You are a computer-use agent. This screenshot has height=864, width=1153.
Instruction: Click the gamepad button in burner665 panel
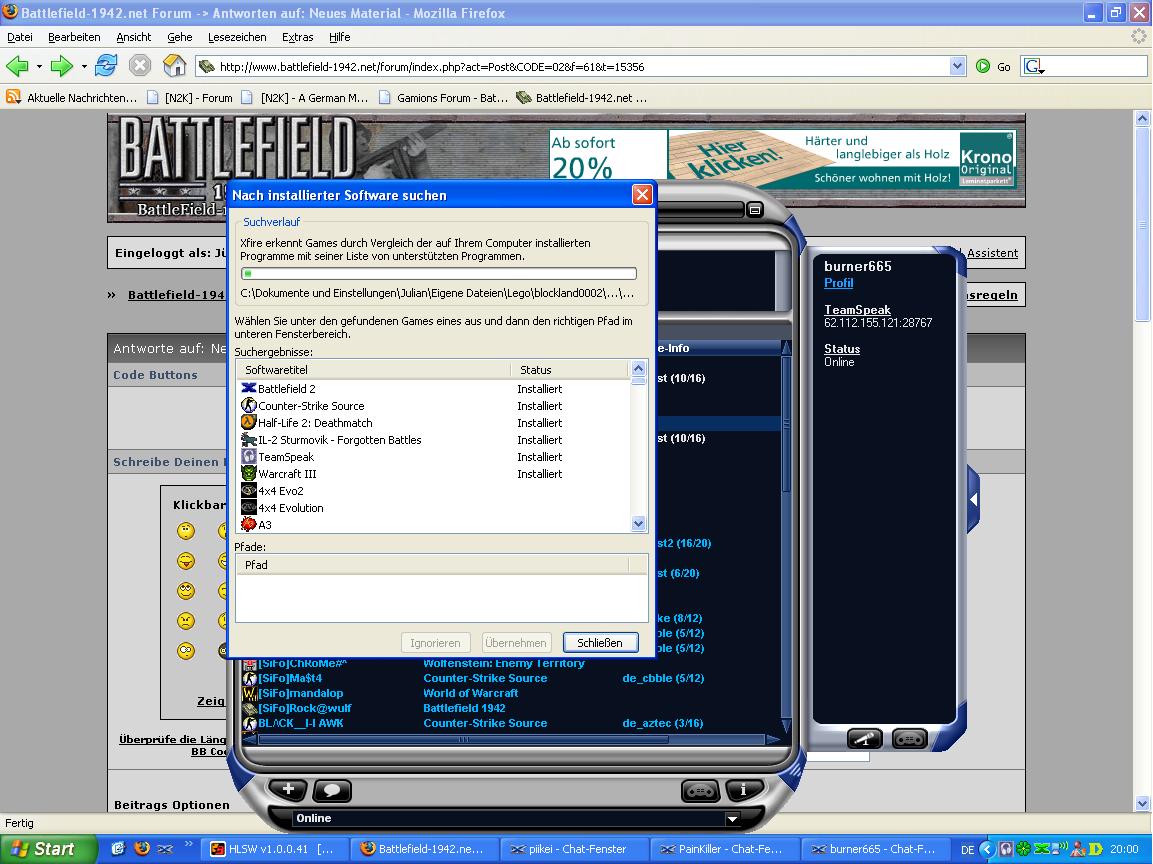point(910,738)
